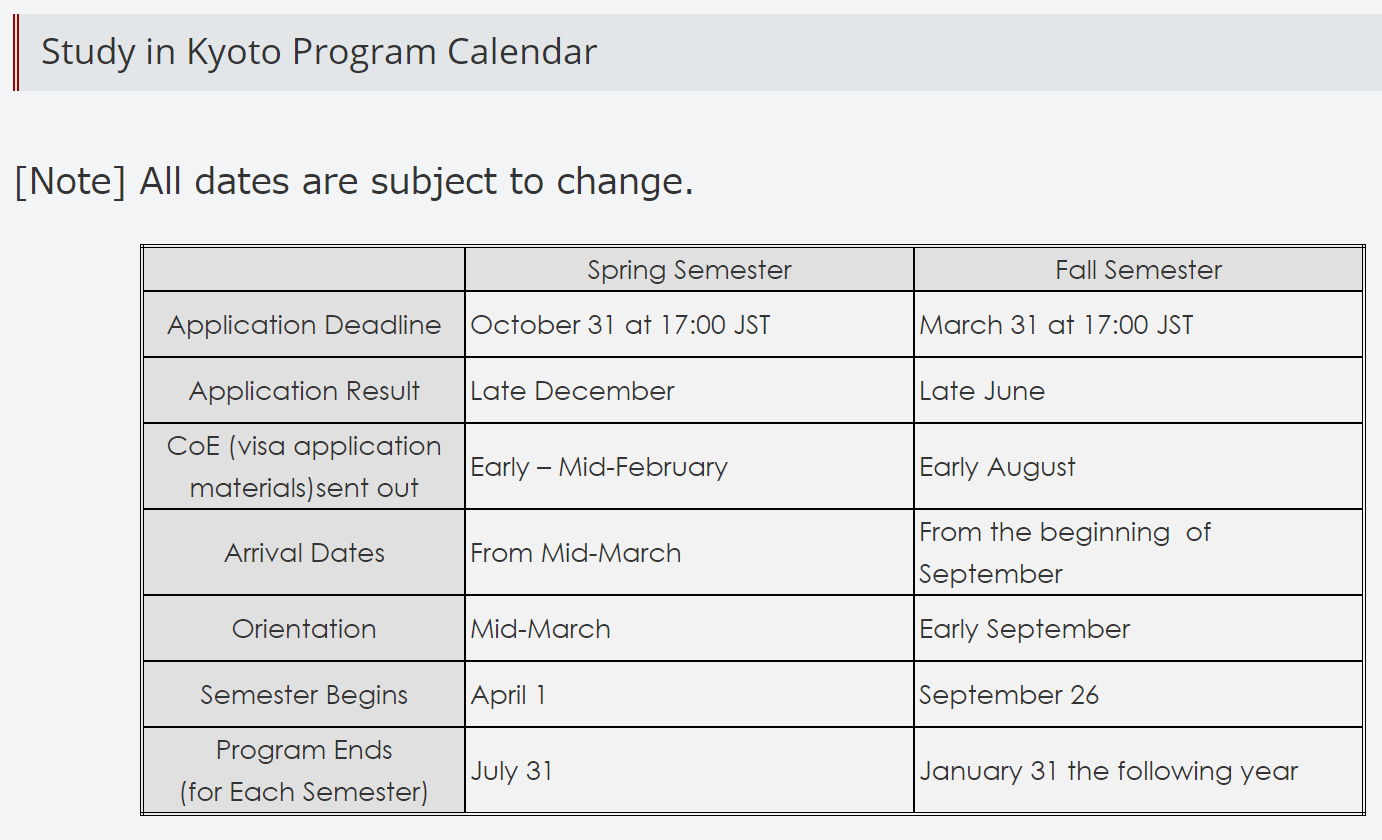Click the January 31 the following year cell
Viewport: 1382px width, 840px height.
click(x=1138, y=771)
